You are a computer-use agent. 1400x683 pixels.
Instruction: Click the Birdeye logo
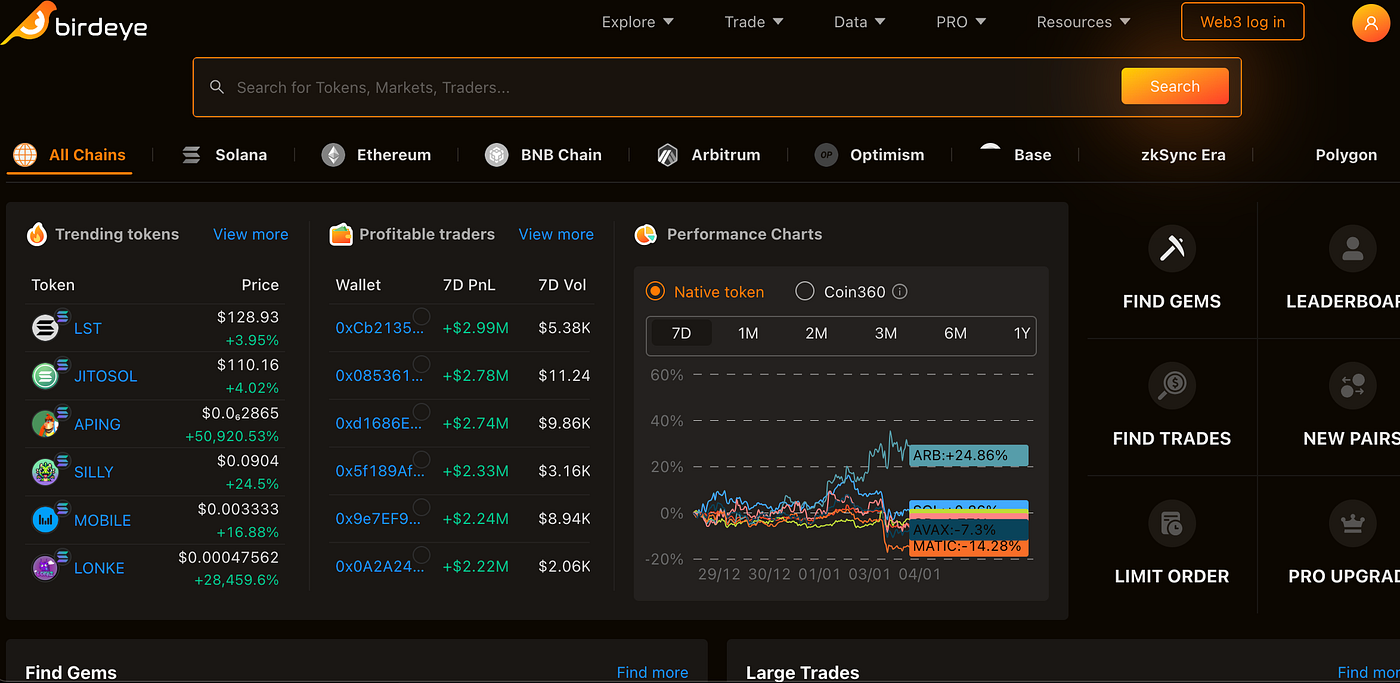(x=74, y=23)
